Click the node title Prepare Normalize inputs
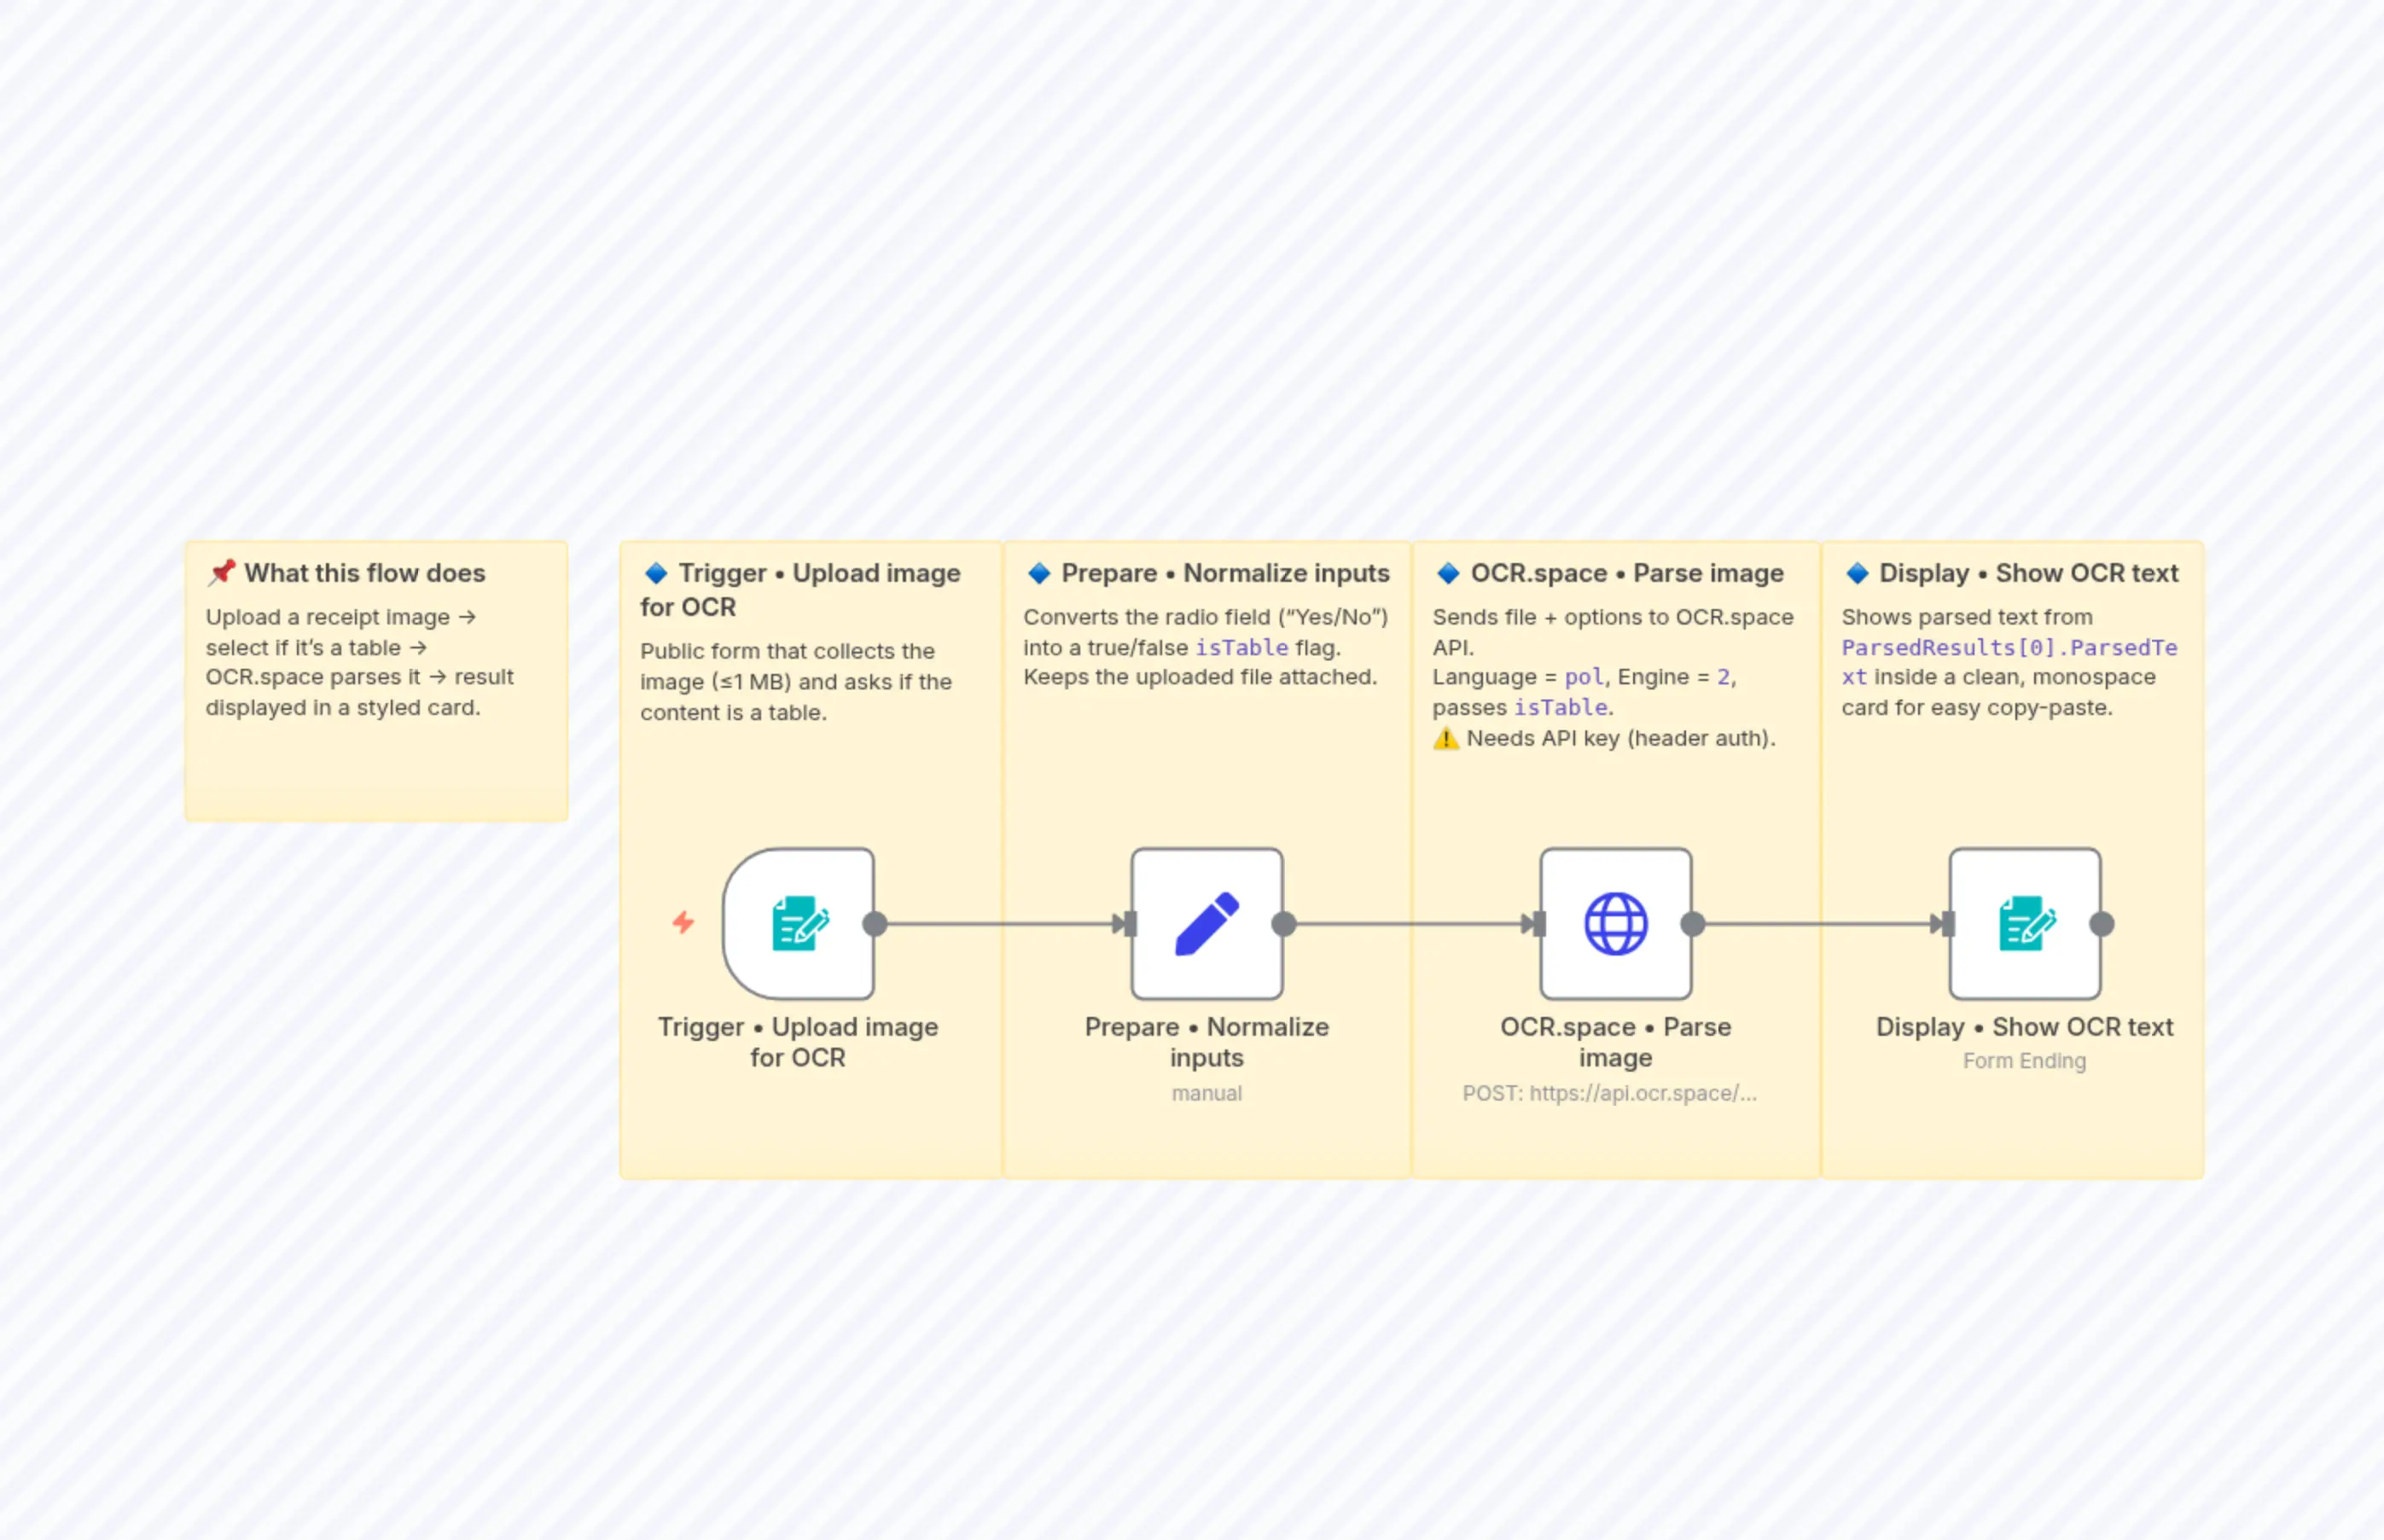The height and width of the screenshot is (1540, 2384). pos(1206,1041)
